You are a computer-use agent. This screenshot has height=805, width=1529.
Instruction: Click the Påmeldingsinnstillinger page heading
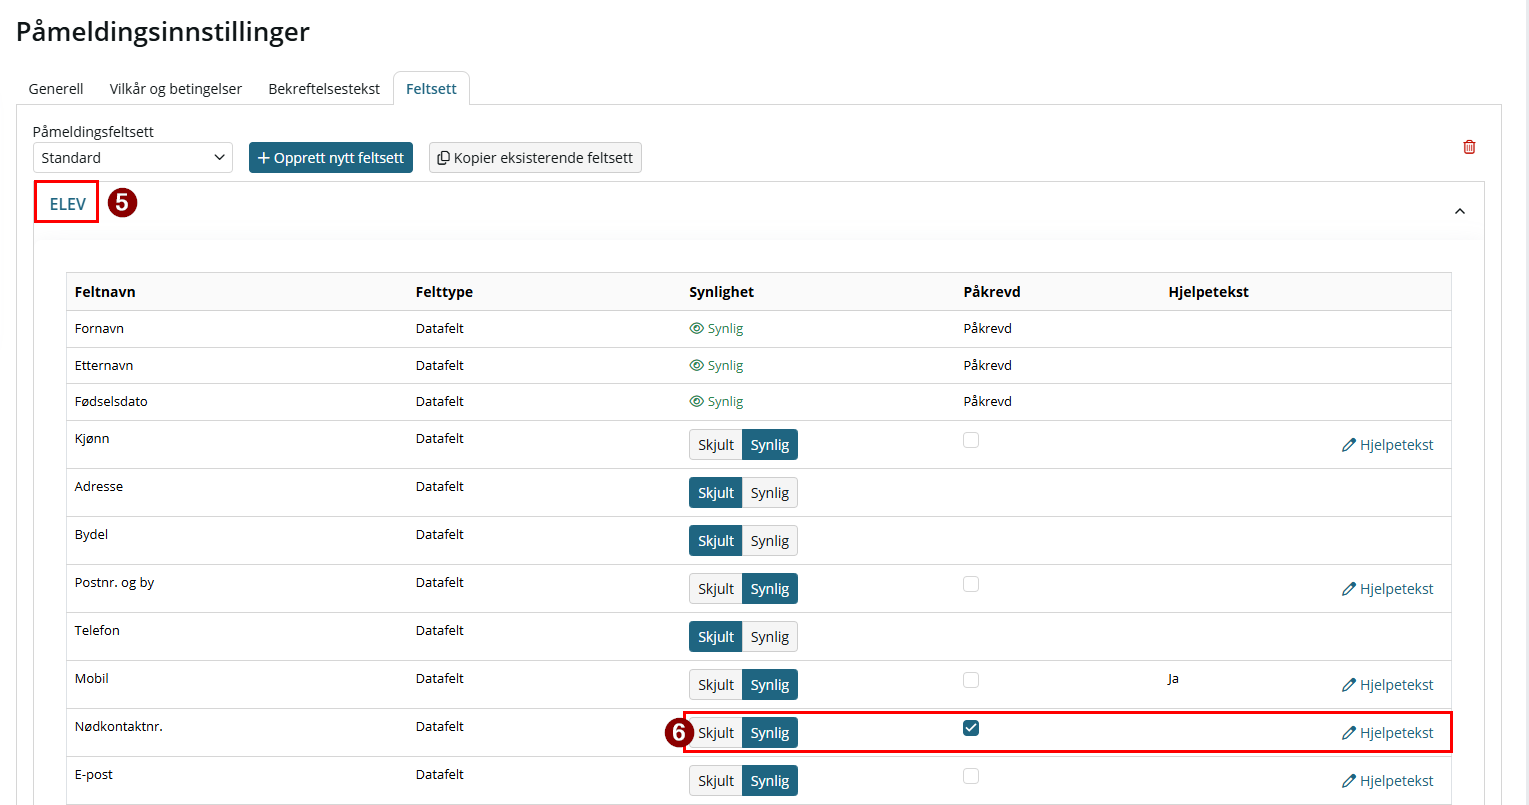click(x=163, y=32)
